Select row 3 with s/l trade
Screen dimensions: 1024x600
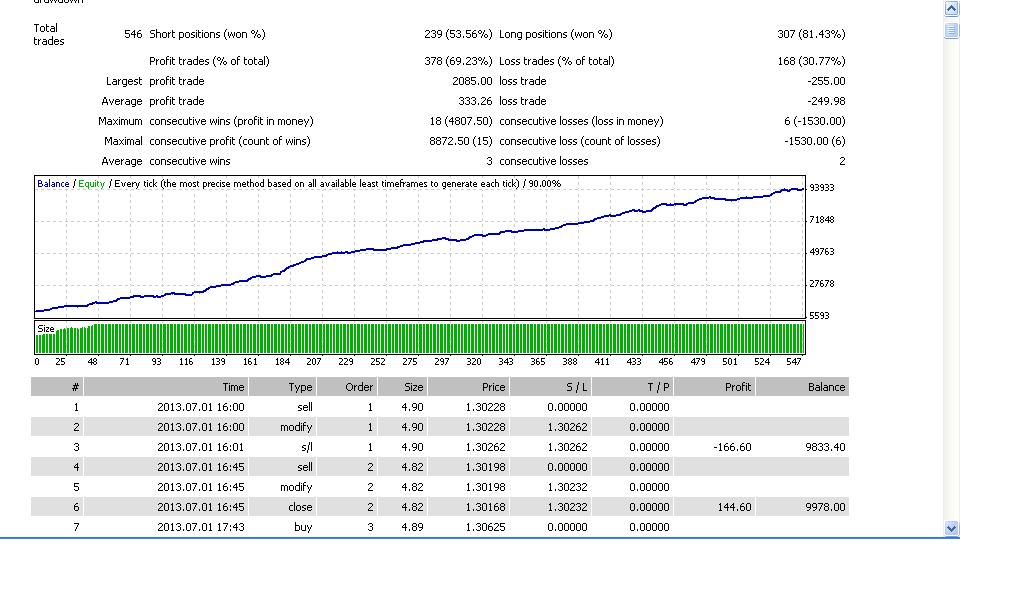point(440,447)
